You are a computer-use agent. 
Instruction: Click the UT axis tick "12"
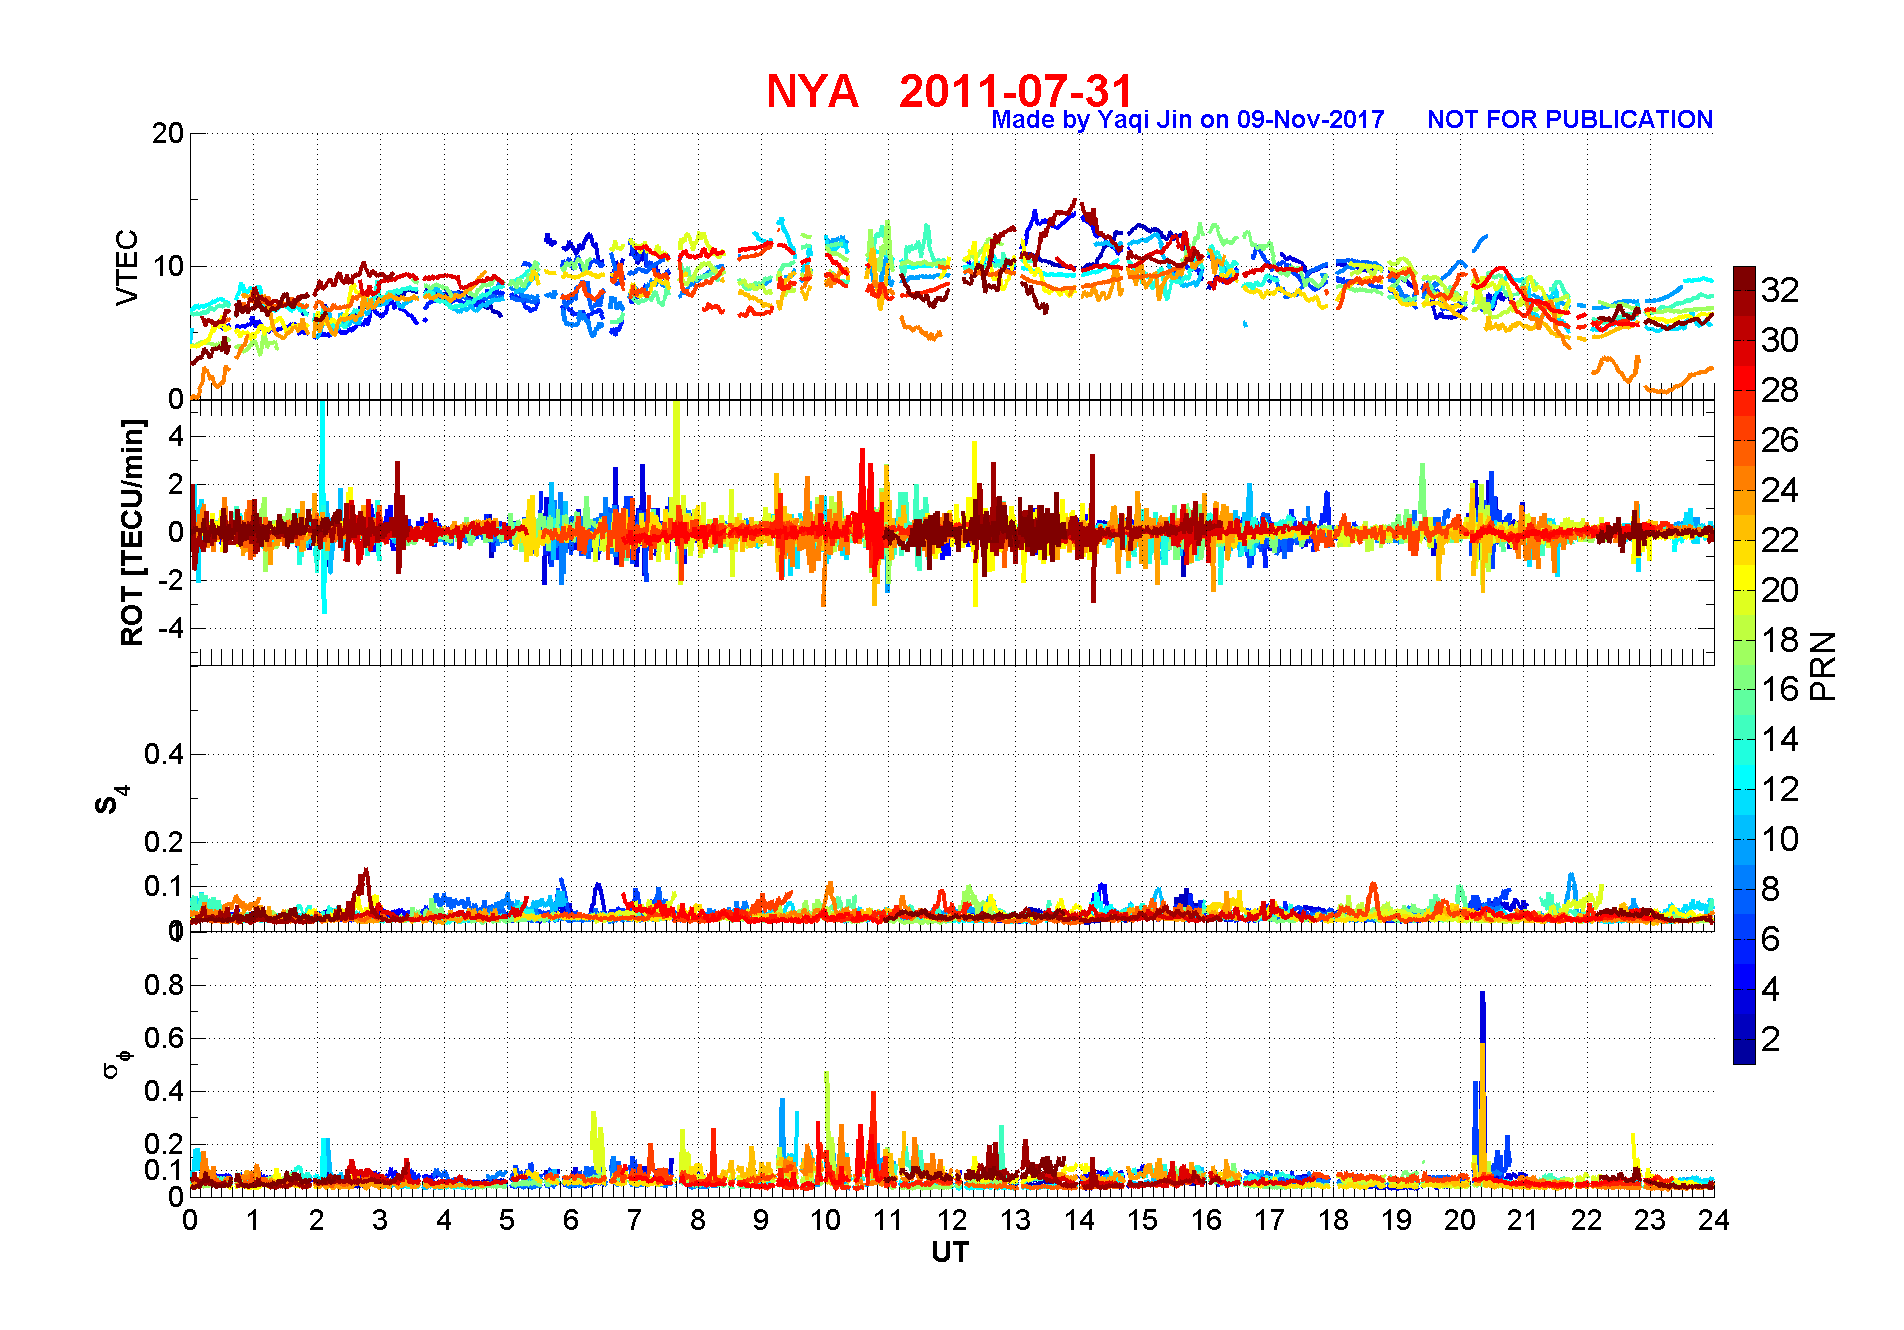952,1220
